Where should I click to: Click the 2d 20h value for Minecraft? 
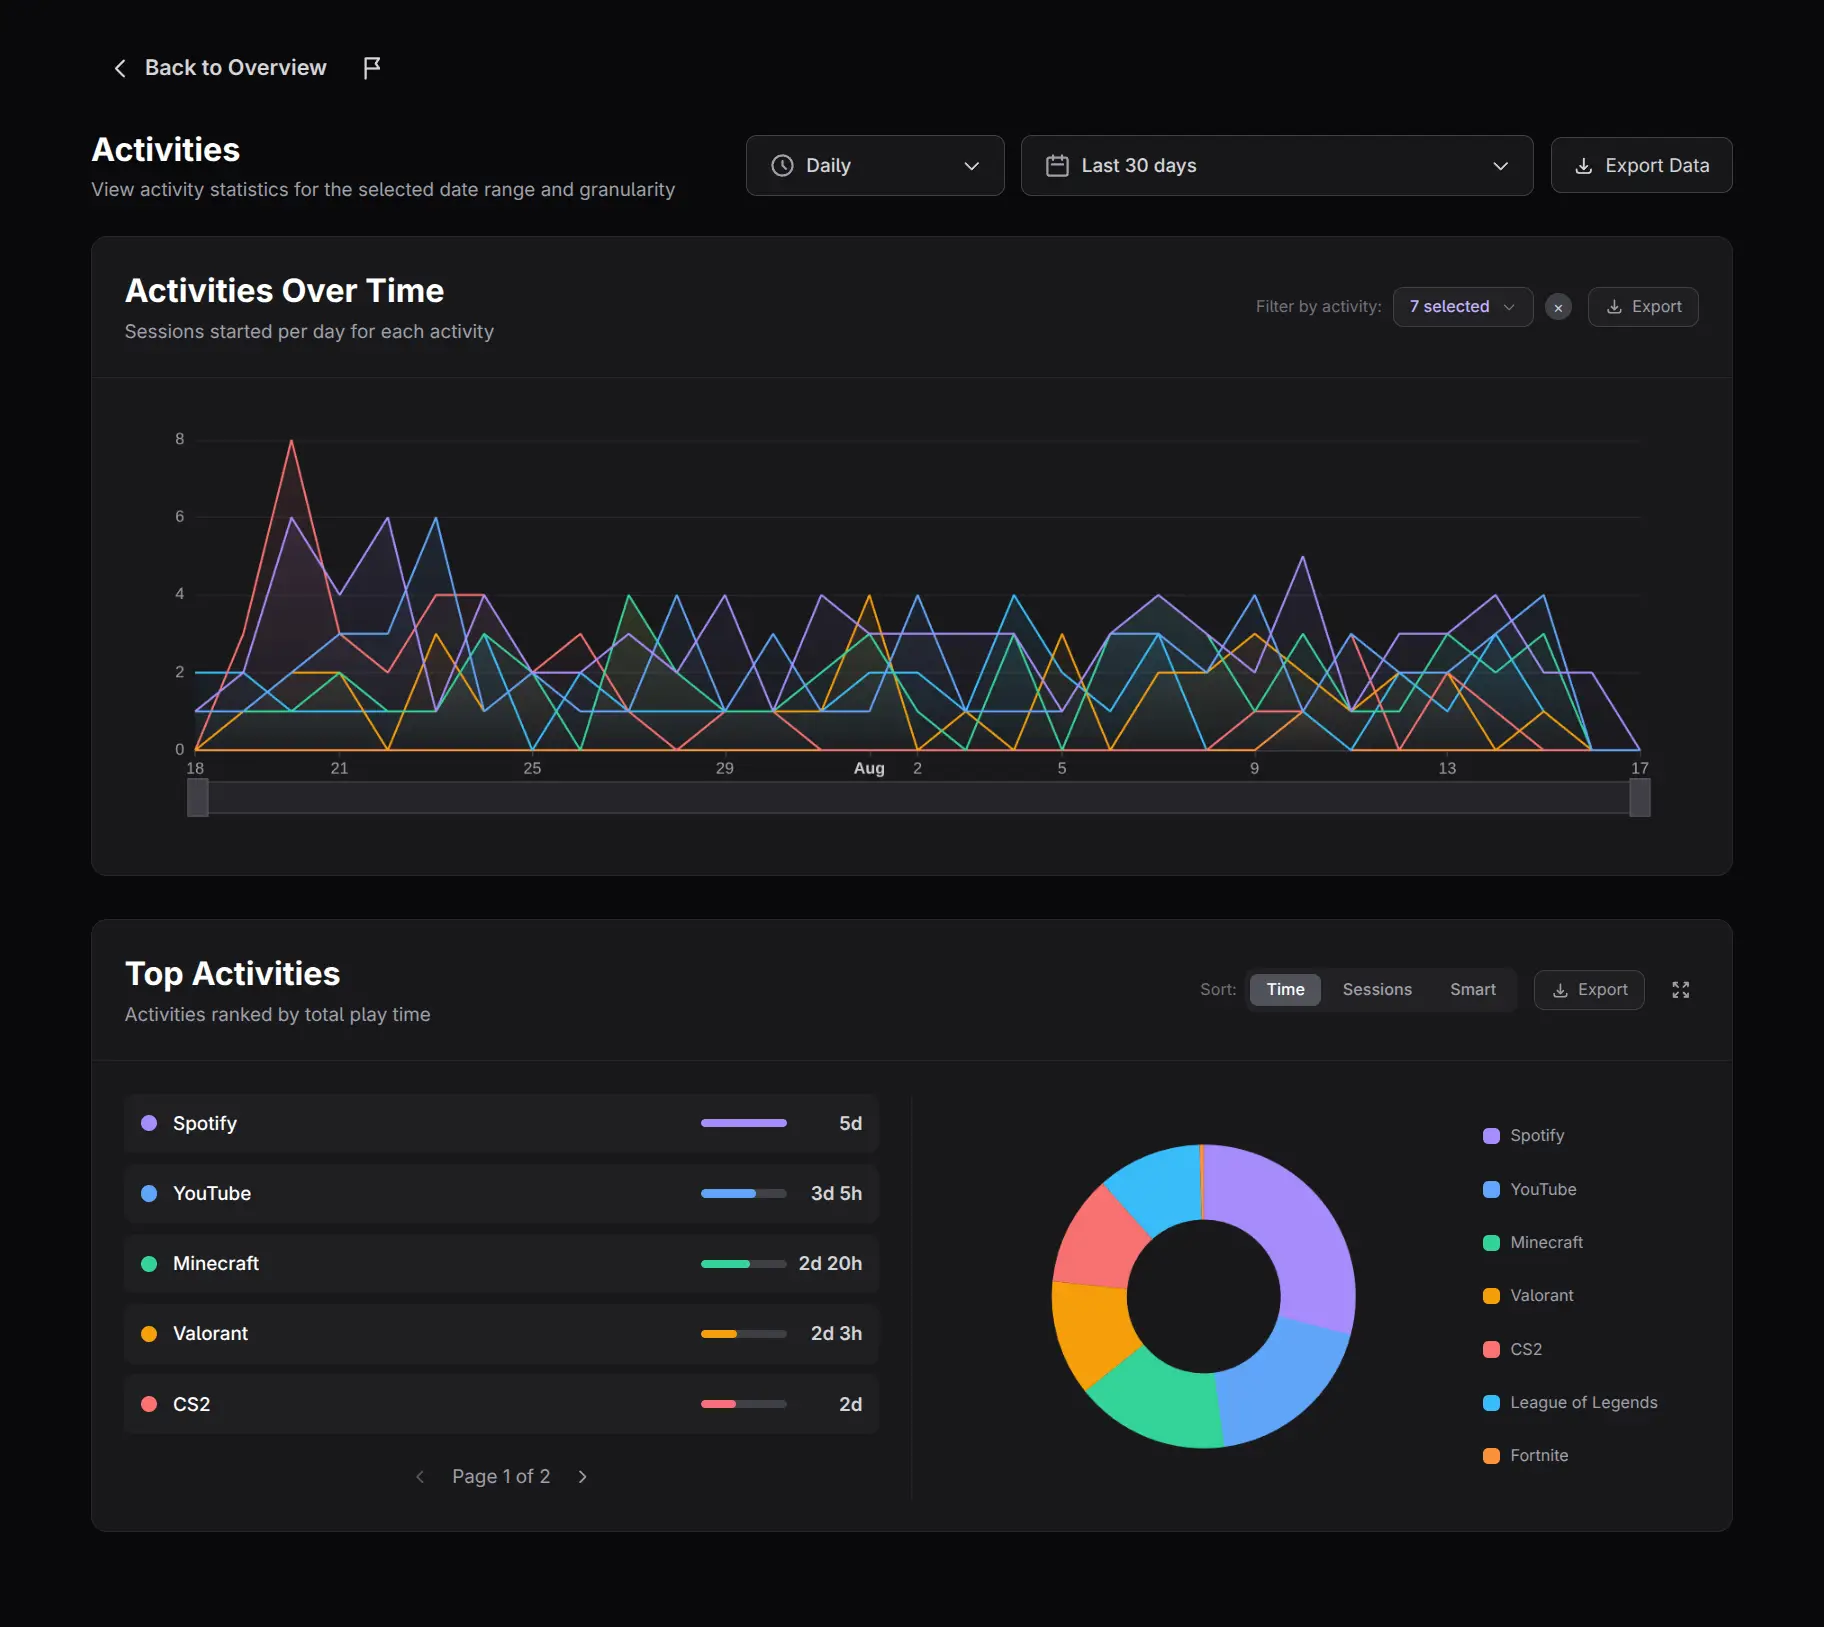pyautogui.click(x=830, y=1263)
